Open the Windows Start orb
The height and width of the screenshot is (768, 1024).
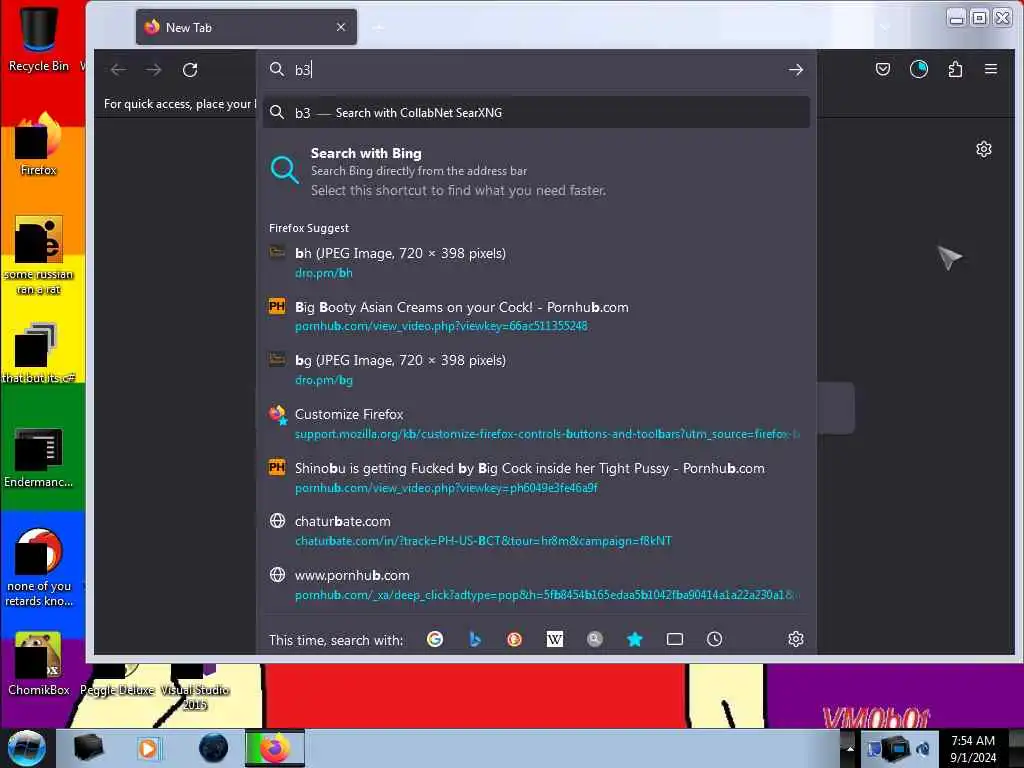click(x=27, y=748)
